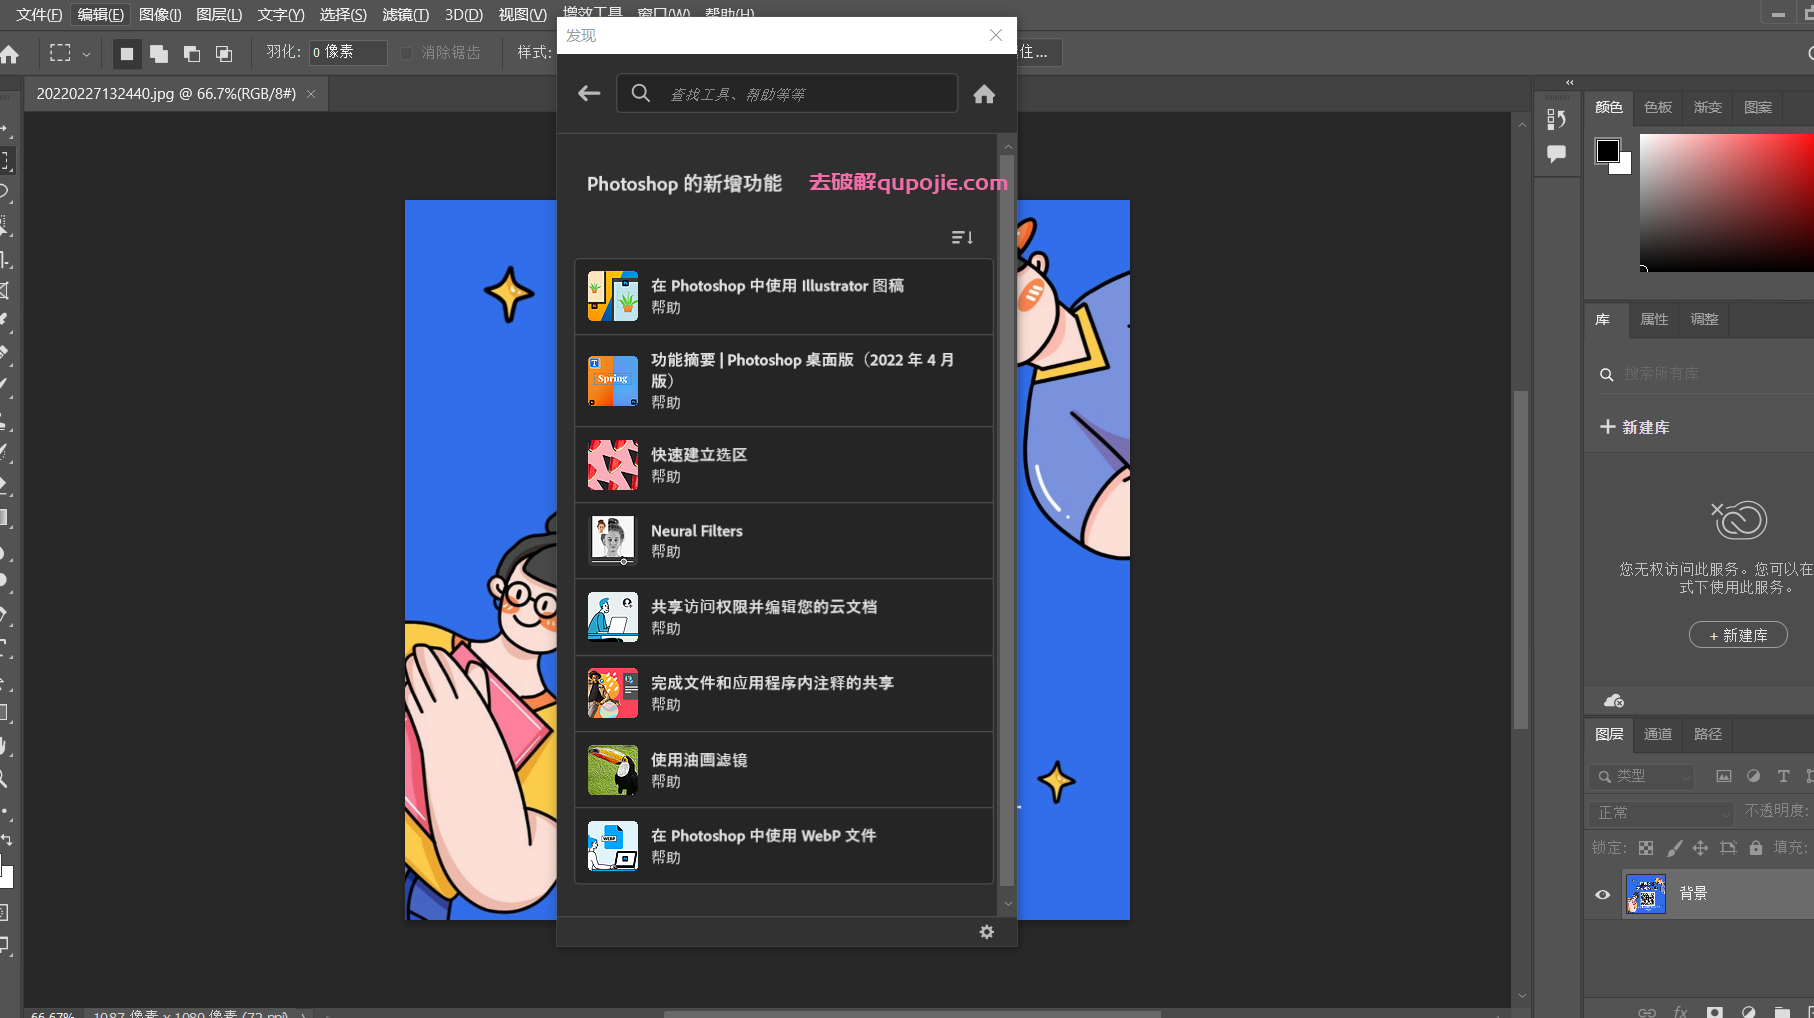
Task: Open the Discover panel home icon
Action: [x=984, y=94]
